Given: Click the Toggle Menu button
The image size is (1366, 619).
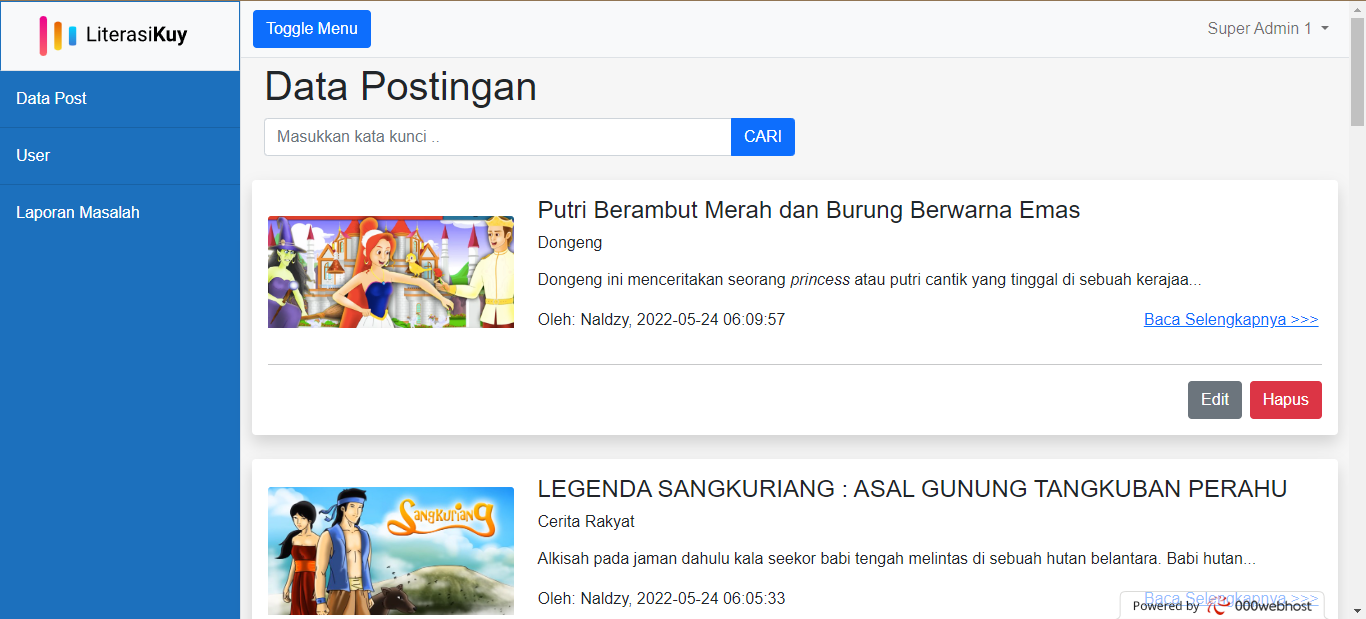Looking at the screenshot, I should coord(312,29).
